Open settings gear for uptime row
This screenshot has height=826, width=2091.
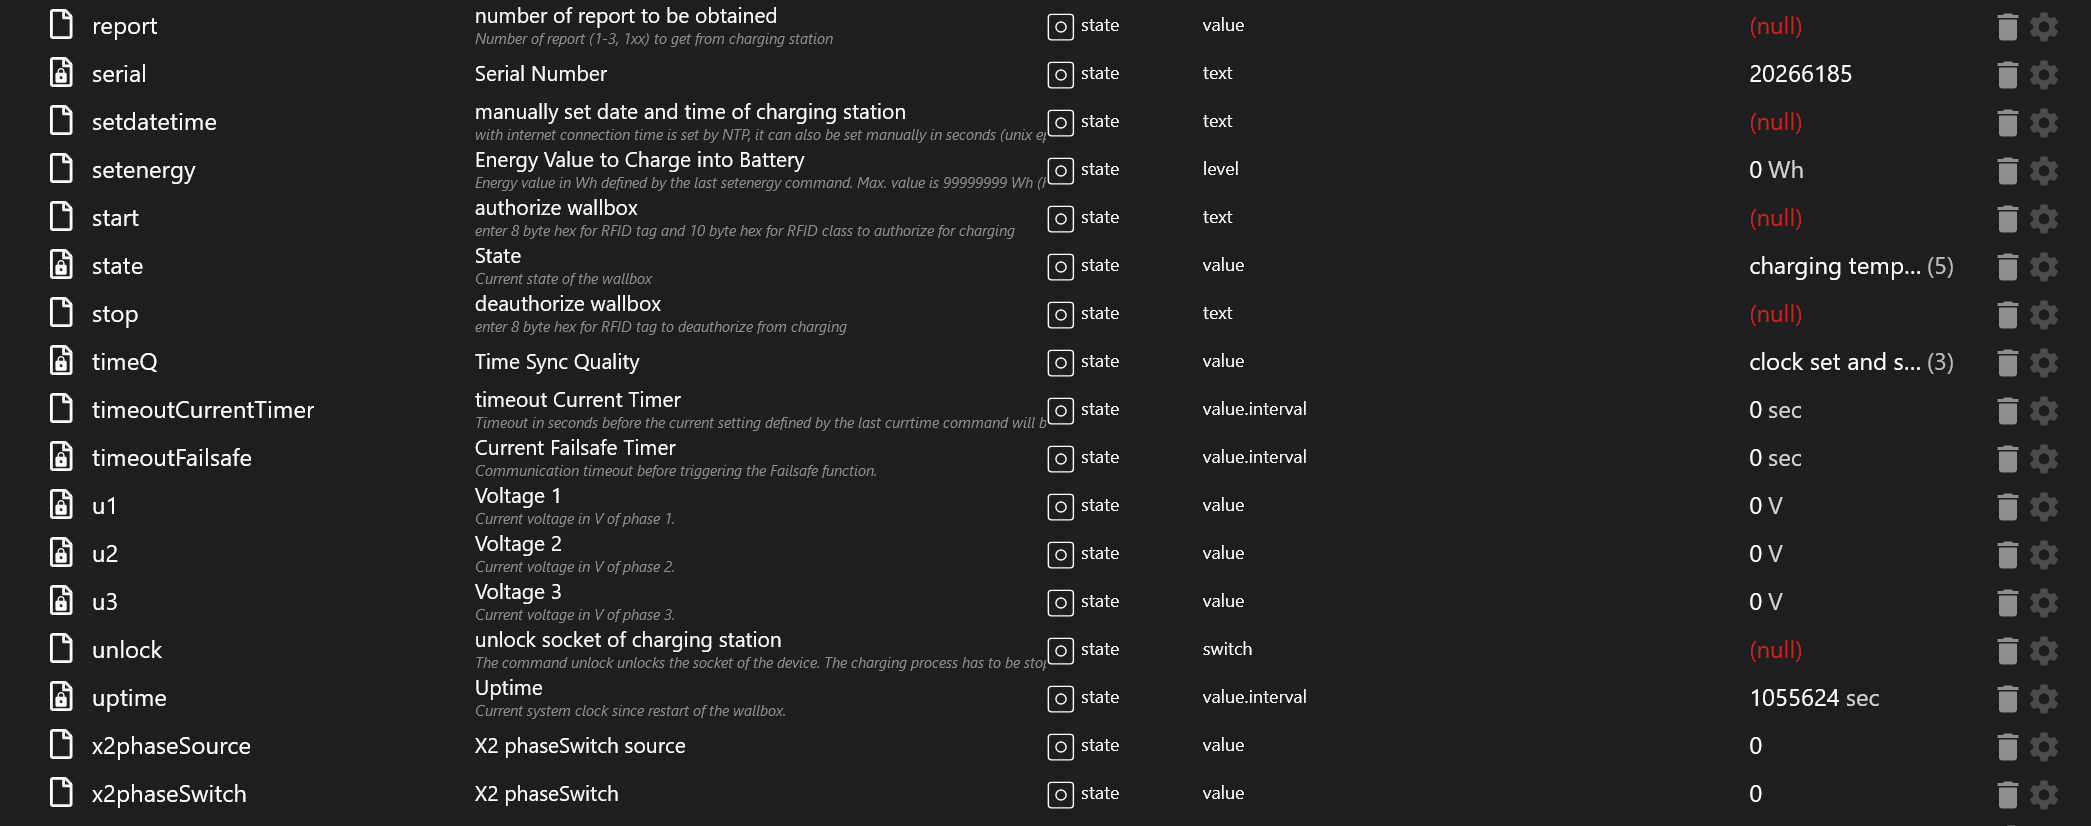(2044, 699)
